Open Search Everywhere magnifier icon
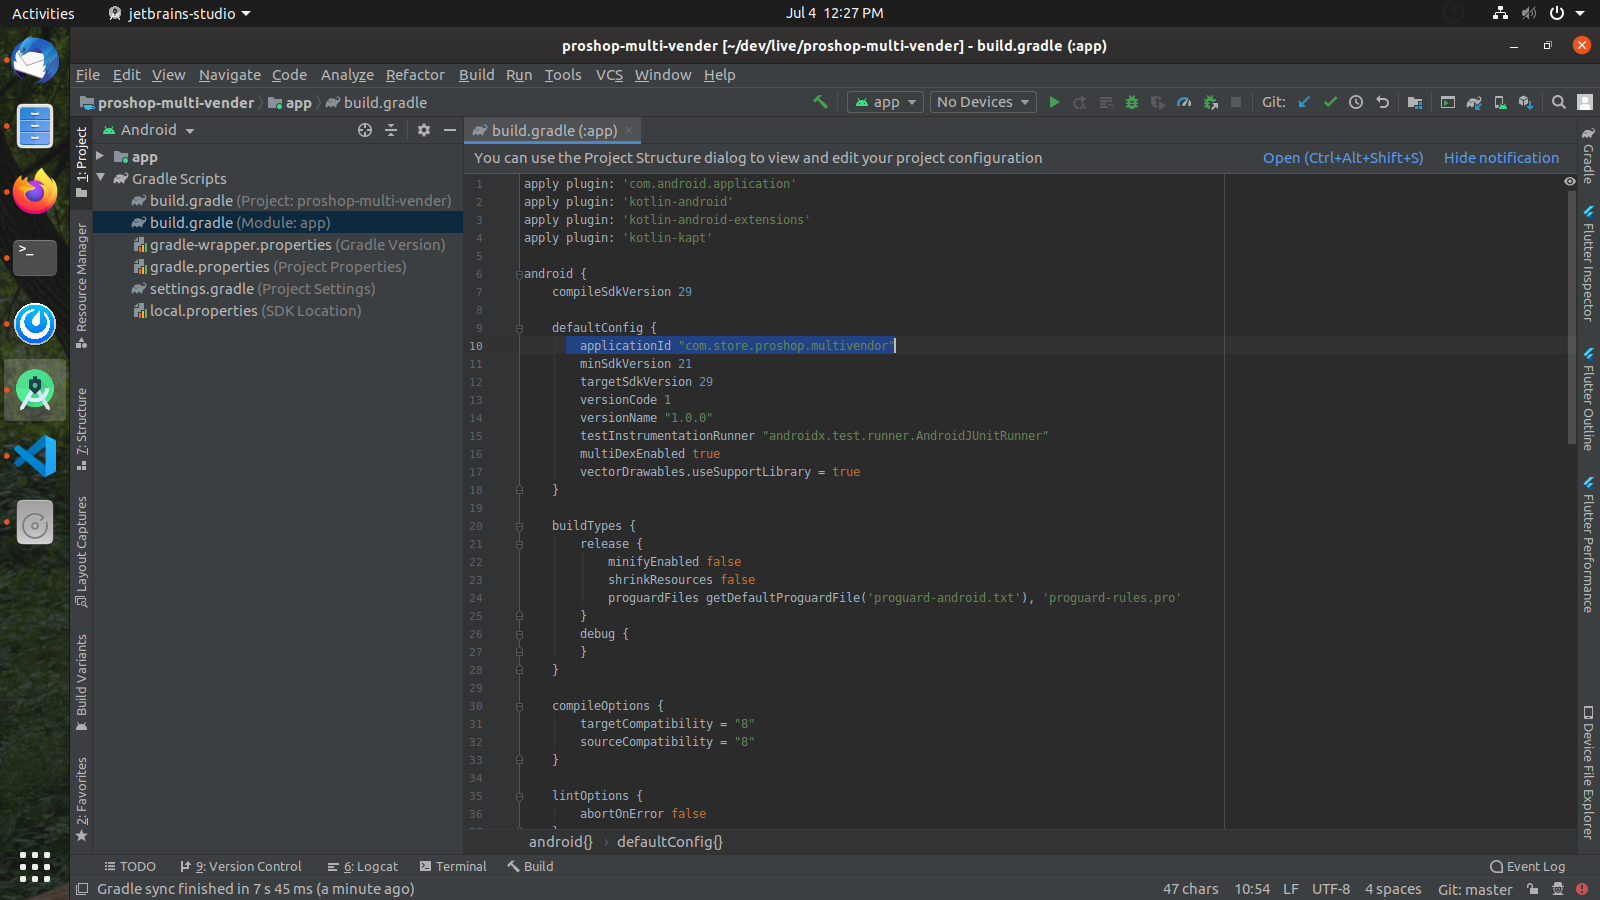The width and height of the screenshot is (1600, 900). click(1559, 102)
